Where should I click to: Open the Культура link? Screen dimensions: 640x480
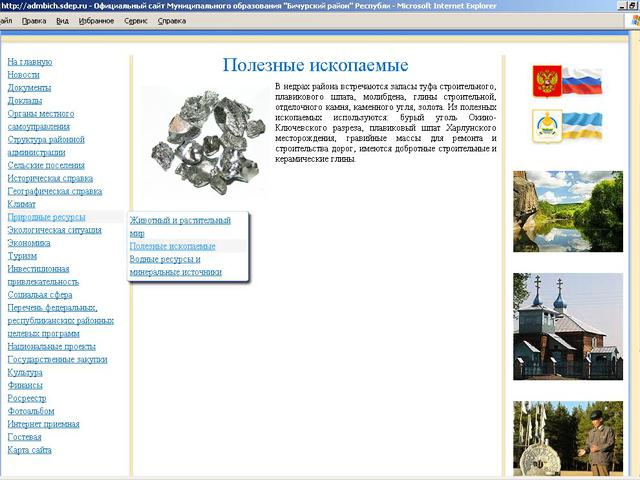[x=25, y=373]
